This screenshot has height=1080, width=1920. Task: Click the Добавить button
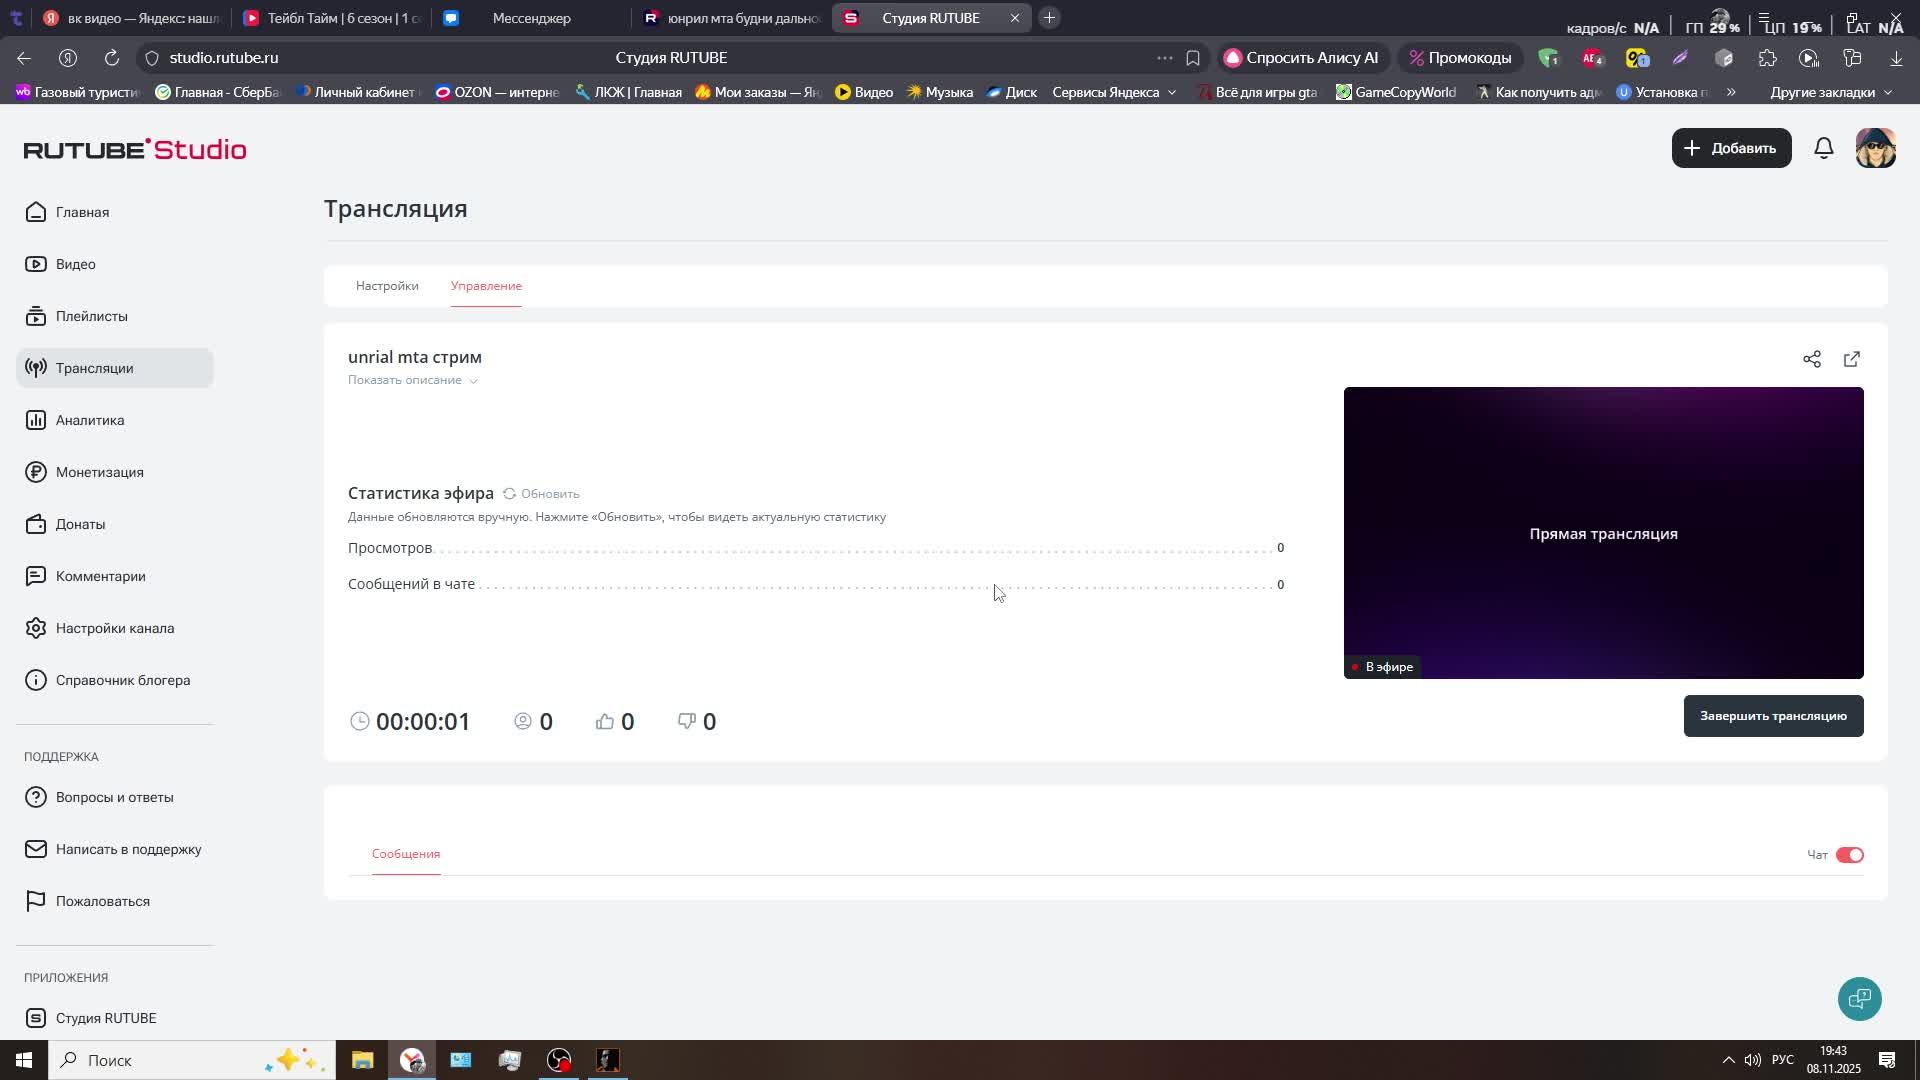(x=1731, y=148)
